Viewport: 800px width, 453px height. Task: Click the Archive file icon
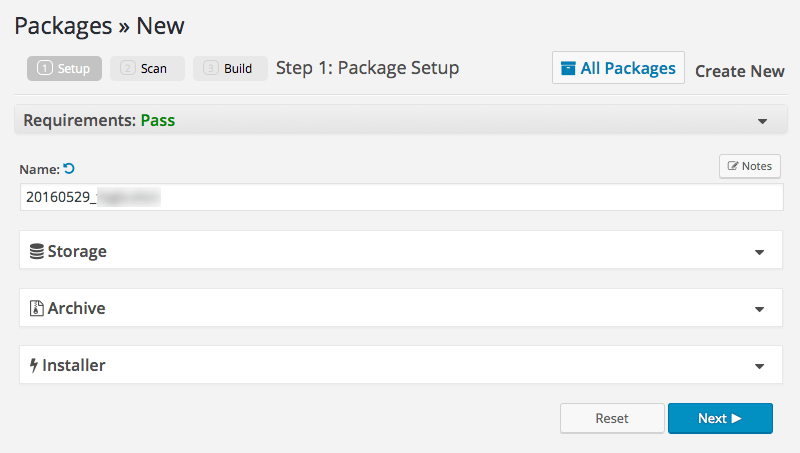pos(37,309)
